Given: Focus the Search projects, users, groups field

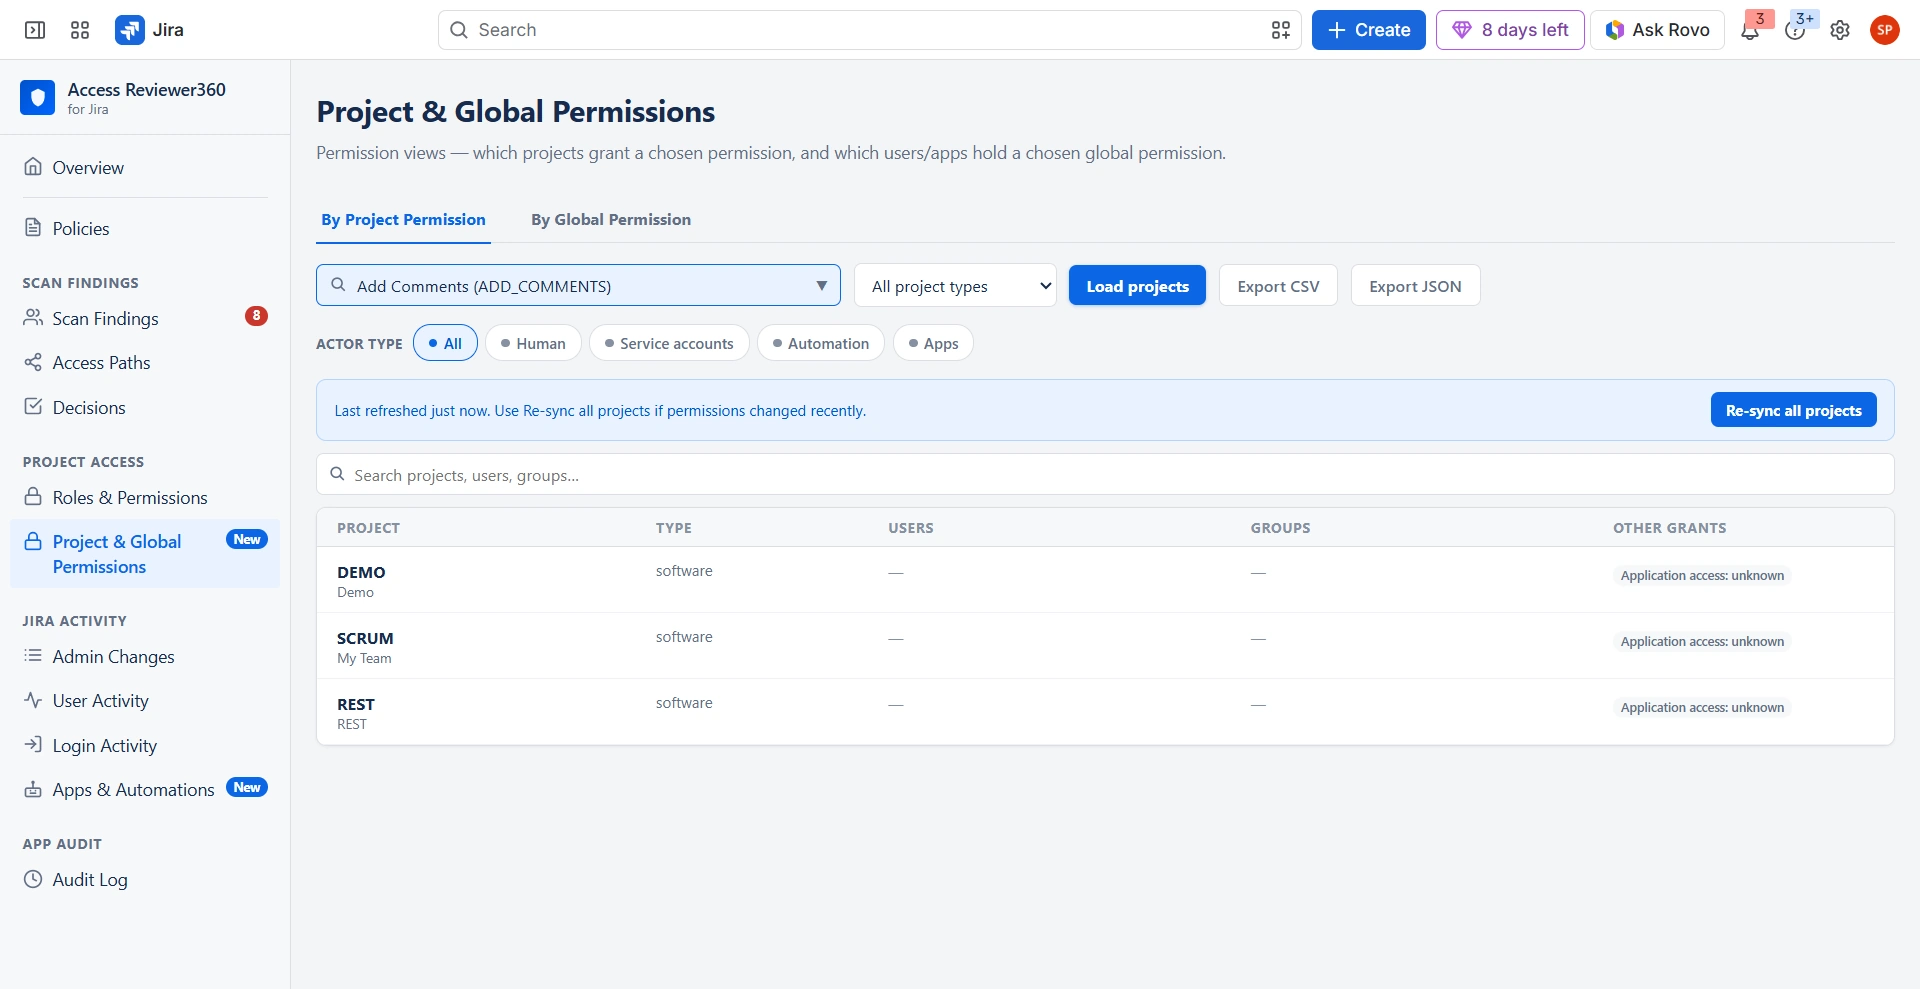Looking at the screenshot, I should (1105, 474).
